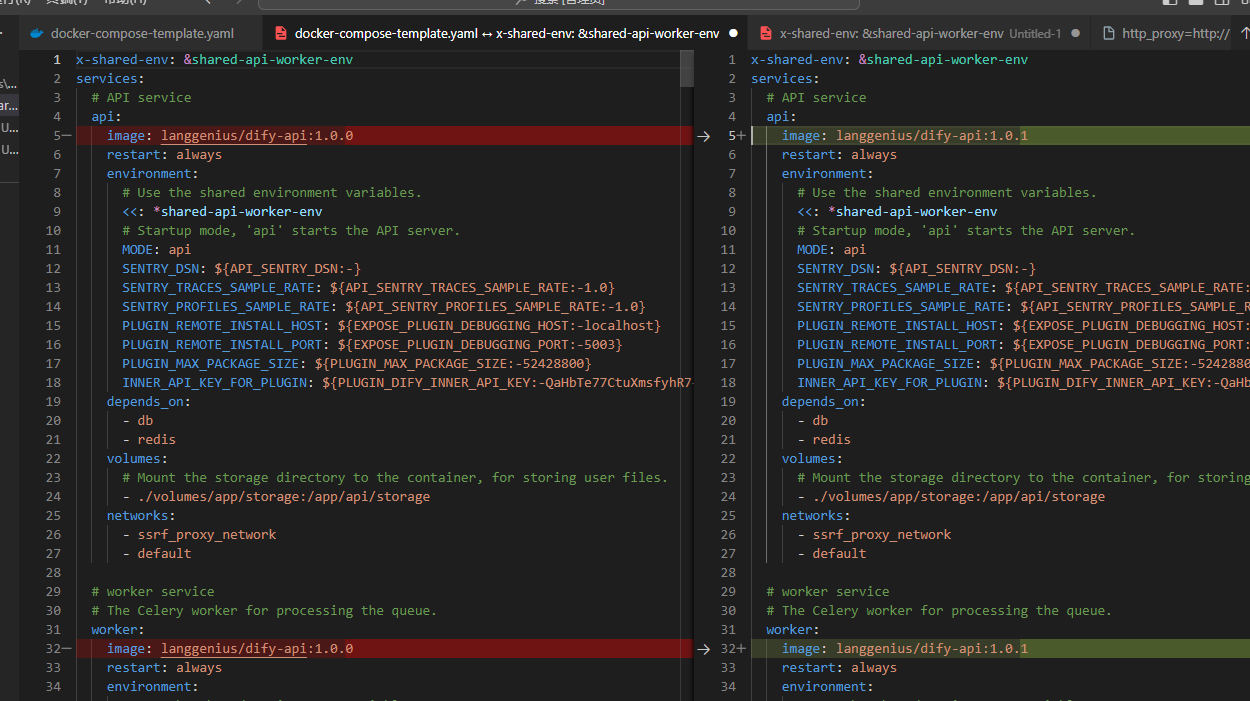Click 'MODE: api' in the left pane

156,249
